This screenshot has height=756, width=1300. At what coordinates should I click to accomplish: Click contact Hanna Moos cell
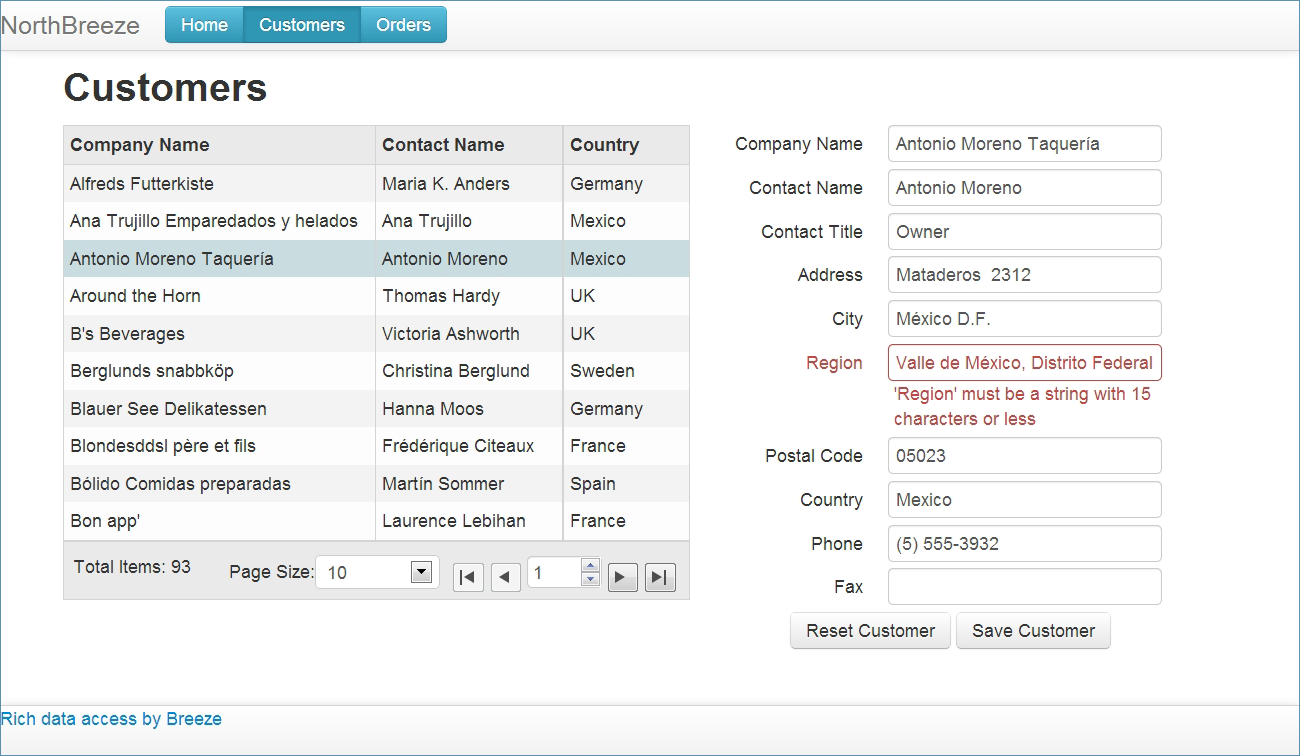(469, 409)
